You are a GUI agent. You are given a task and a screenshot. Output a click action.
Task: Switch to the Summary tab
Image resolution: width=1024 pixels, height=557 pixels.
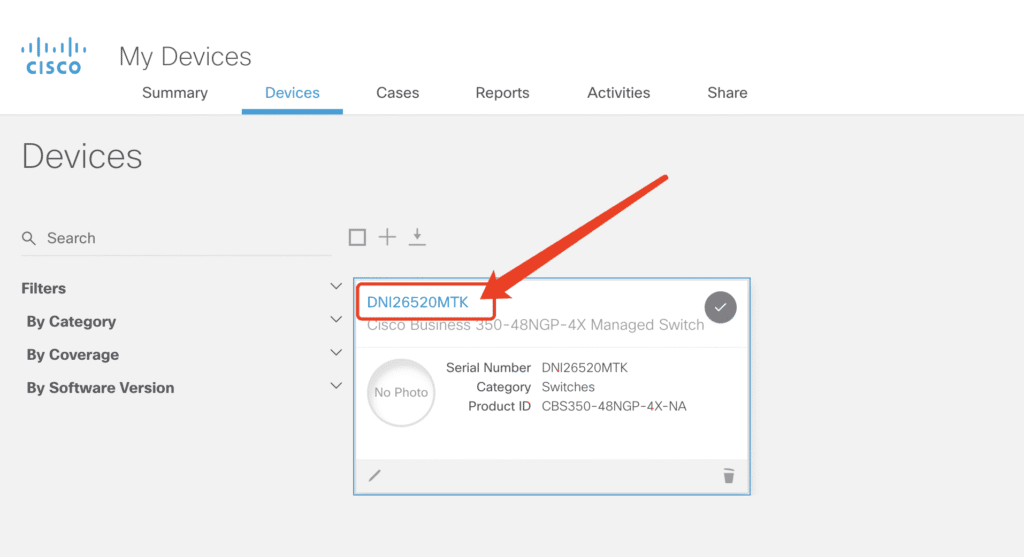click(x=175, y=93)
